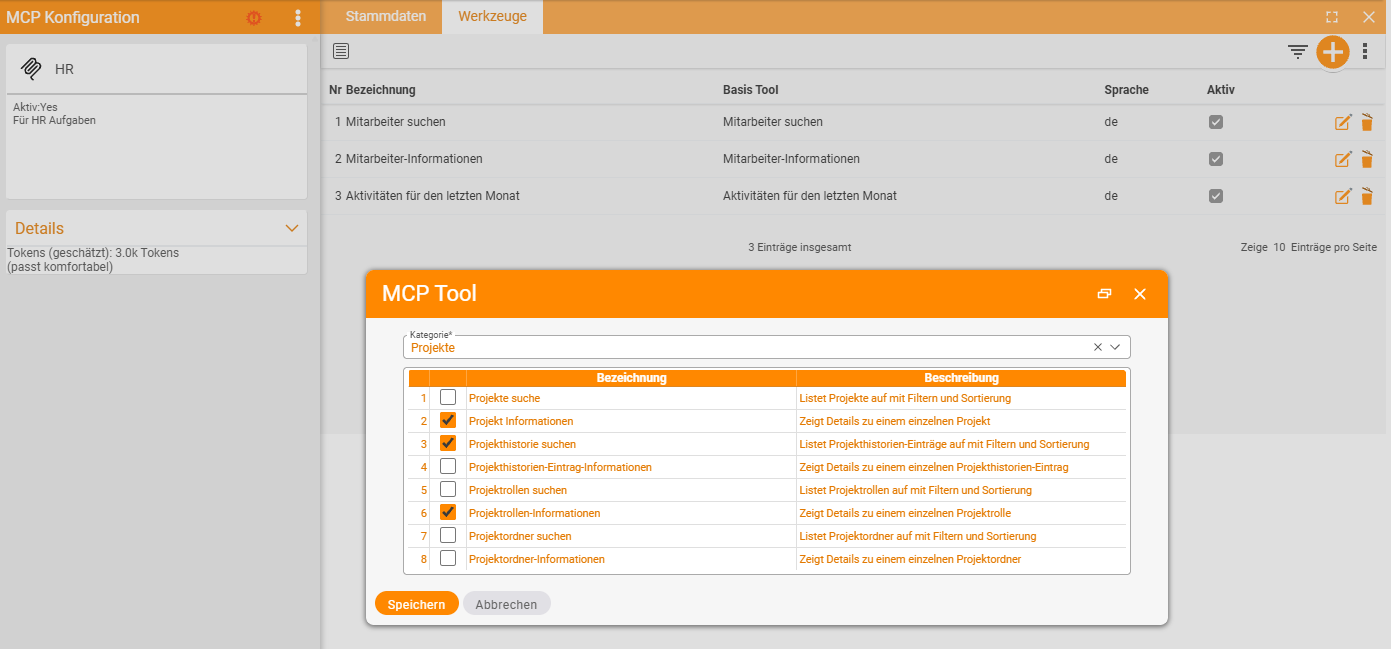Edit the Aktivitäten für den letzten Monat row

[1343, 196]
